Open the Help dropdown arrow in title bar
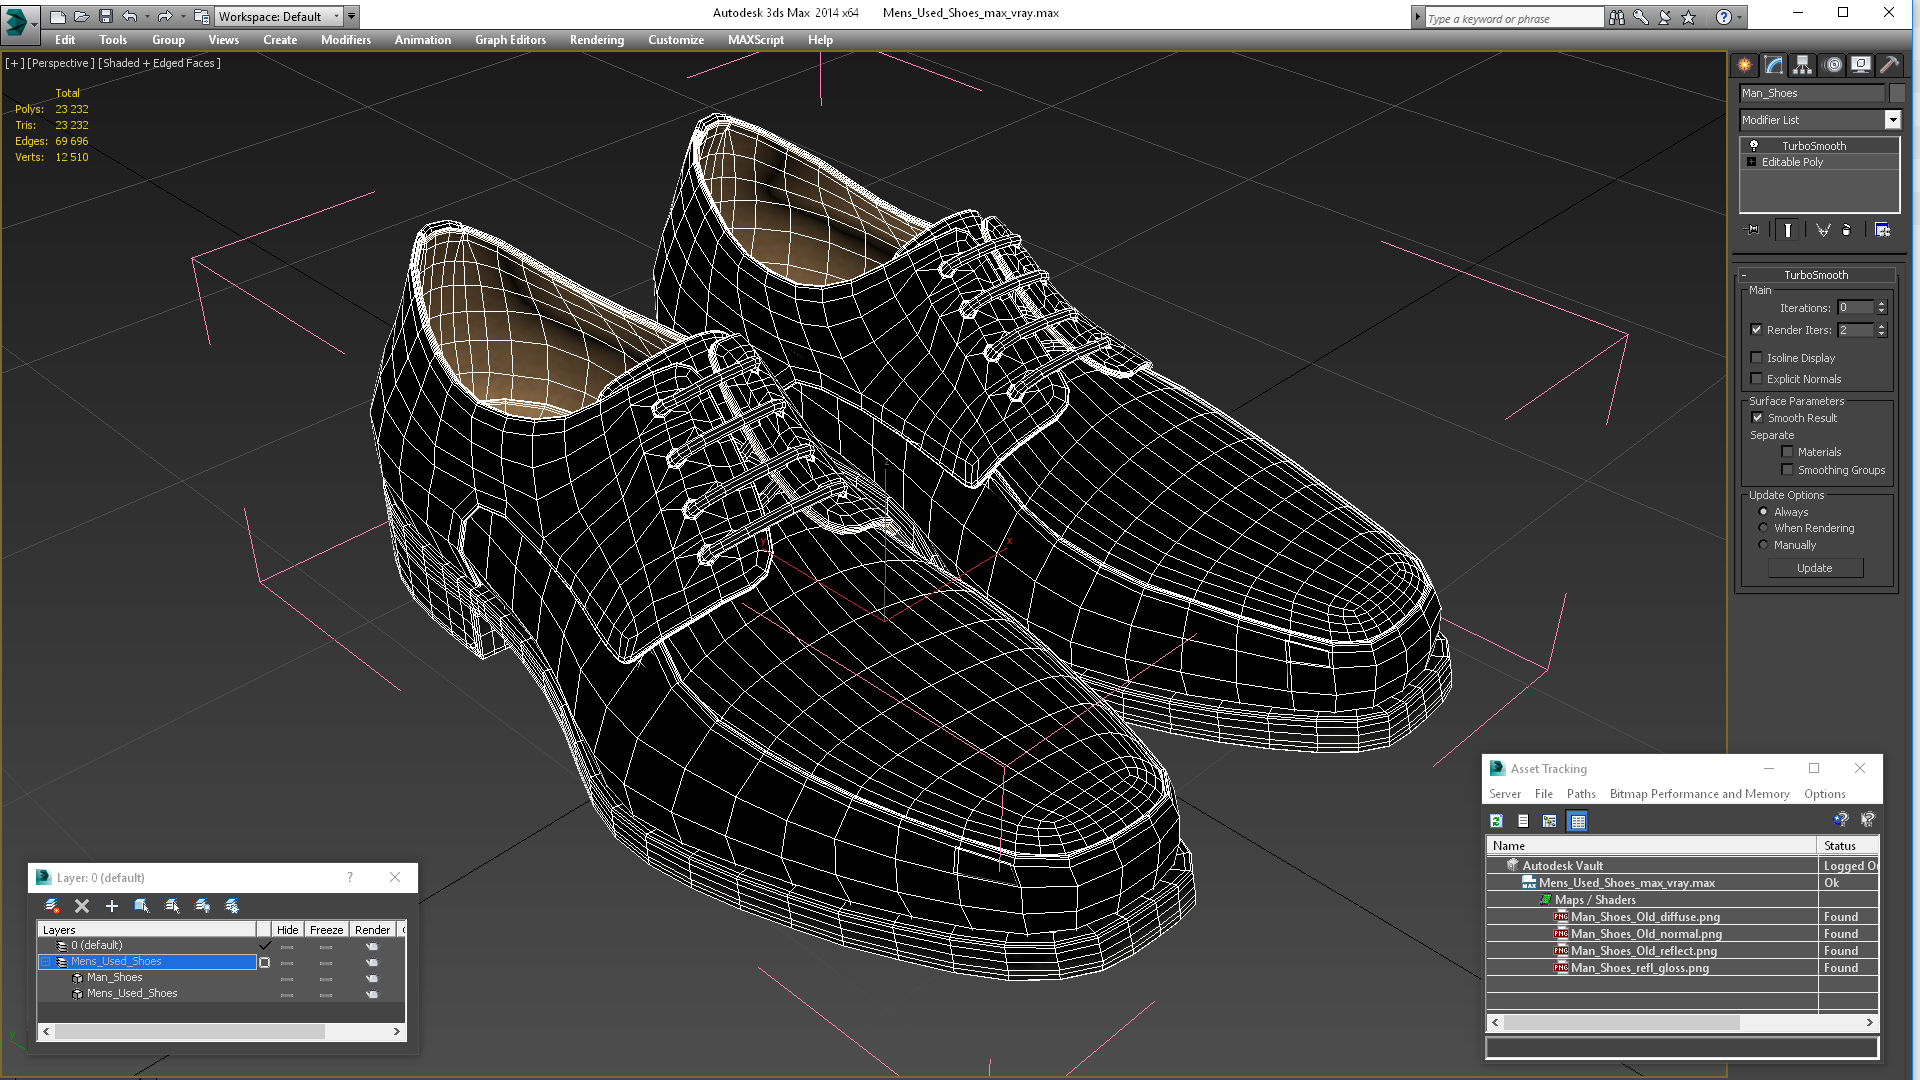This screenshot has height=1080, width=1920. [x=1740, y=17]
